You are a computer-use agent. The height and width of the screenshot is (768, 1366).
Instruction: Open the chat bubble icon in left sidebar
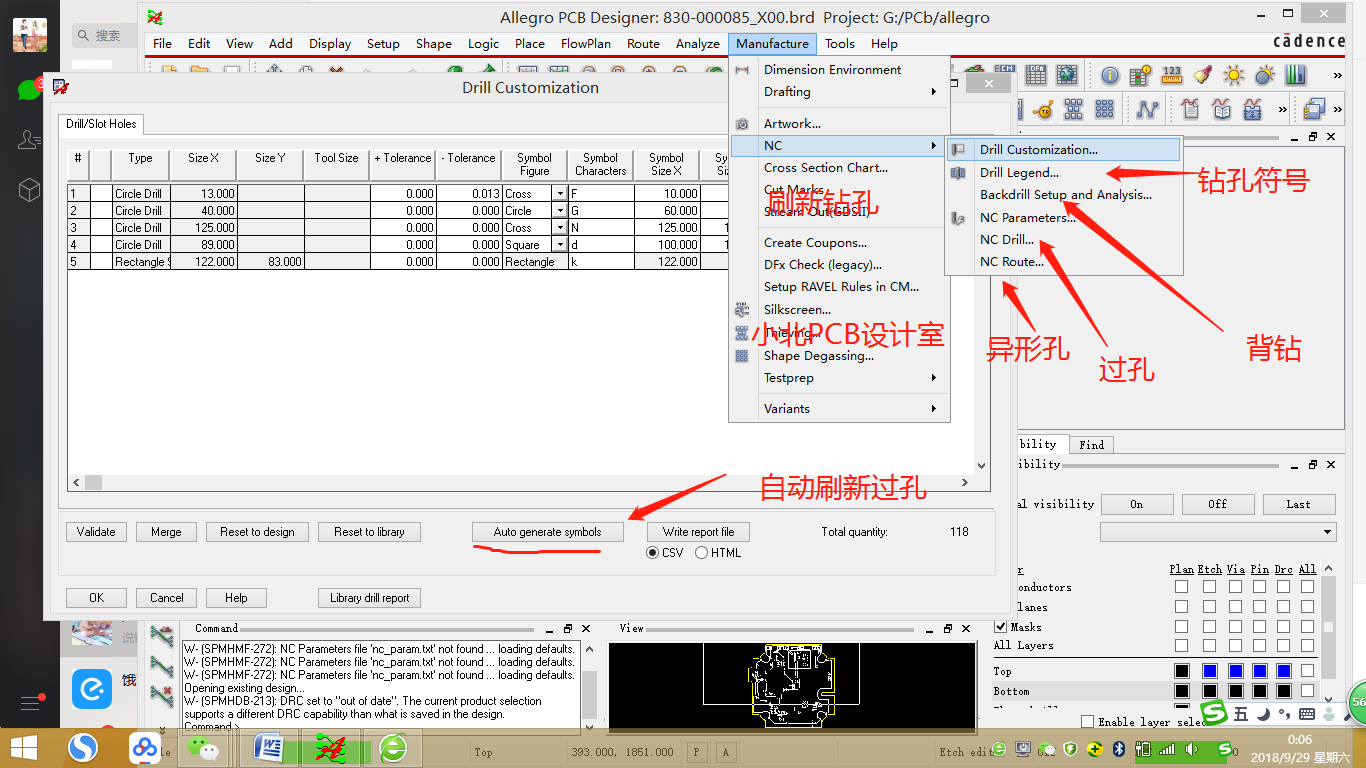[x=29, y=90]
